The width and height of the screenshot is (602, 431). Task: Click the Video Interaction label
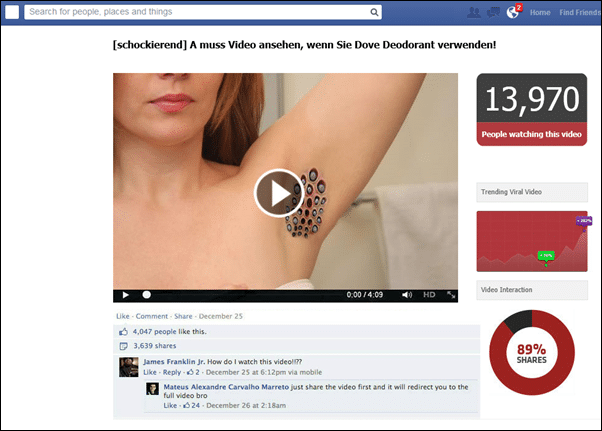click(532, 290)
